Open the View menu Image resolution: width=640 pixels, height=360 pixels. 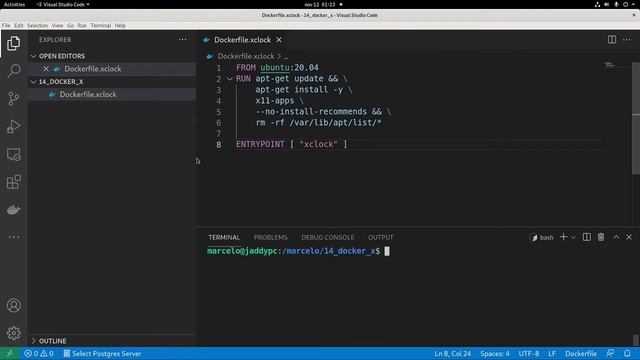tap(58, 25)
